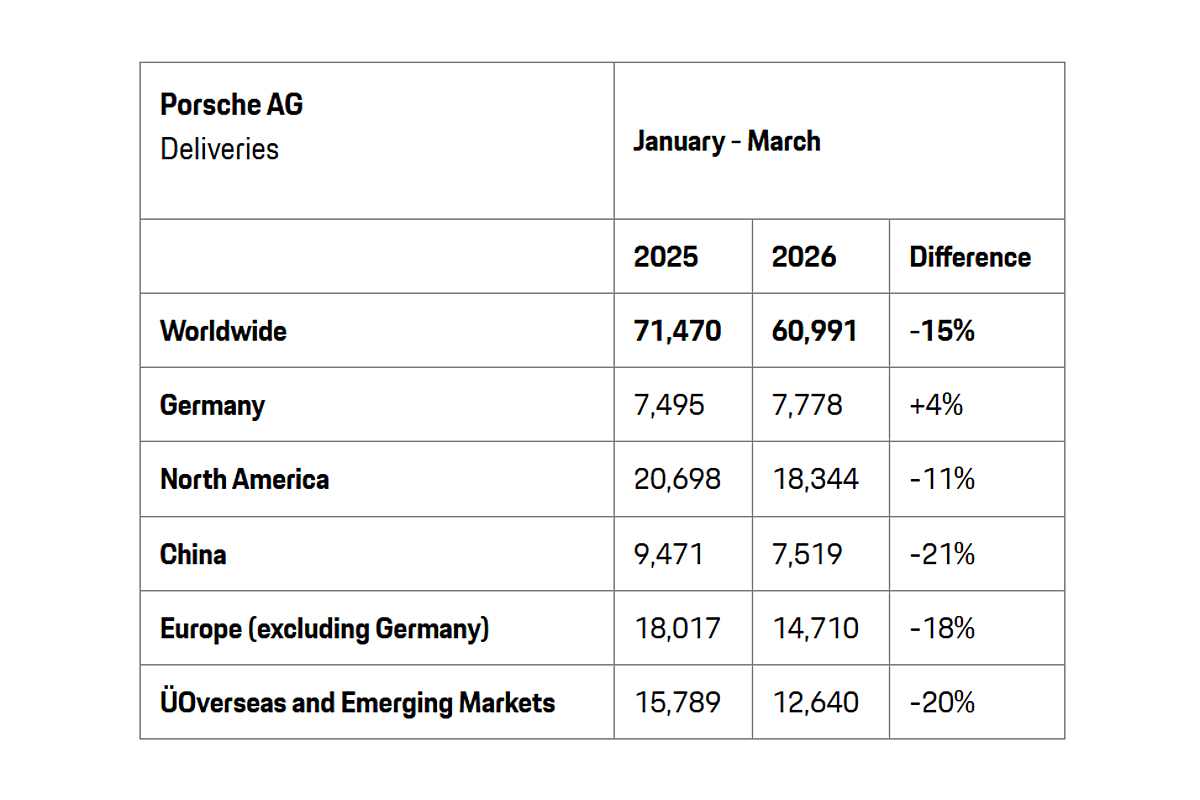Click the Difference column header
Viewport: 1200px width, 800px height.
(x=969, y=257)
